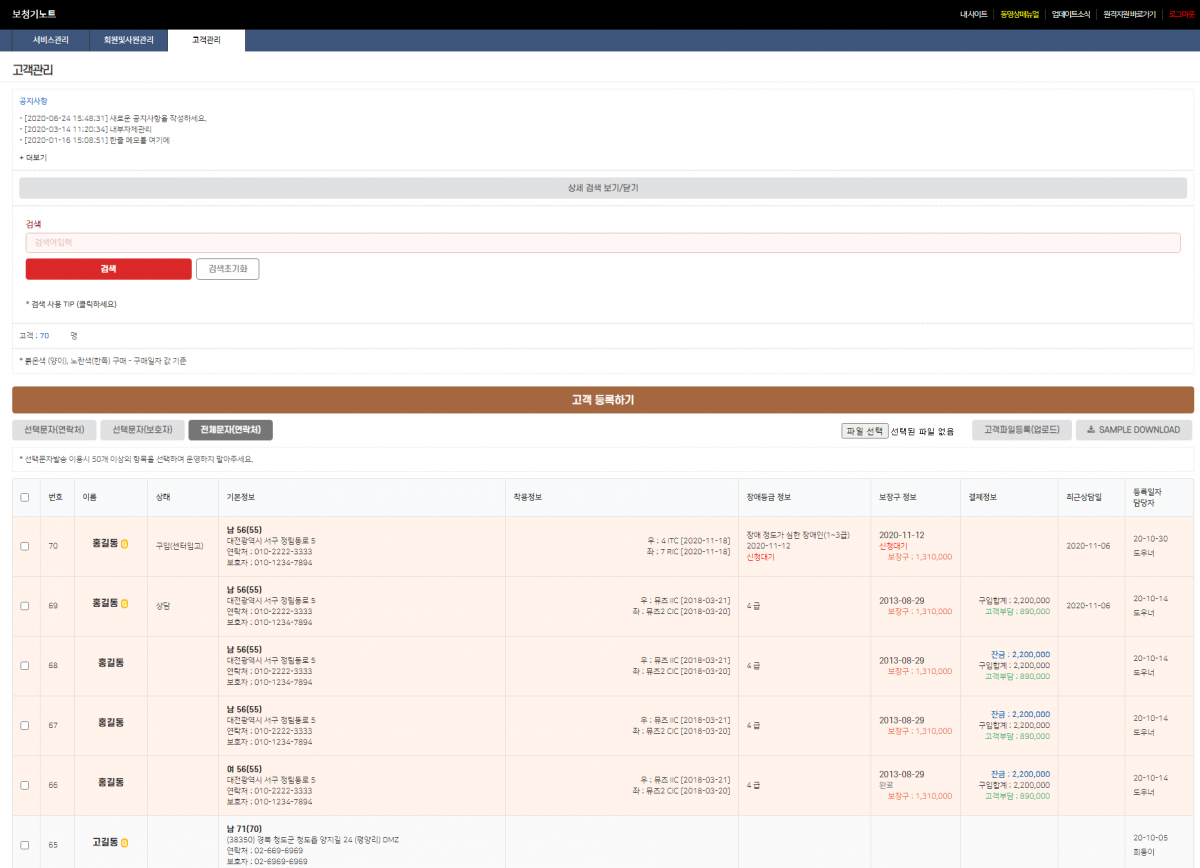Click the blue 2,200,000 amount link in row 68
This screenshot has width=1200, height=868.
(x=1031, y=654)
